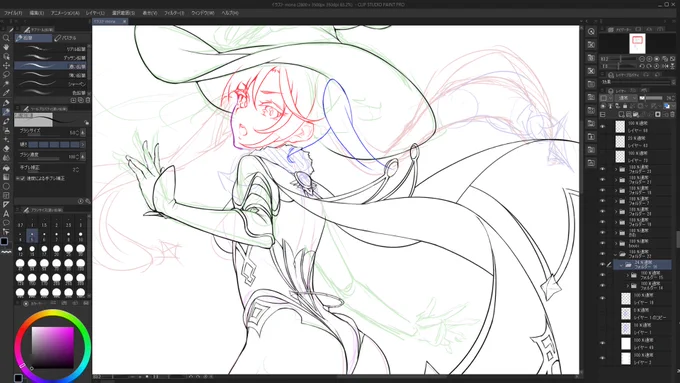The image size is (680, 383).
Task: Toggle visibility of フォルダー 15
Action: [x=602, y=275]
